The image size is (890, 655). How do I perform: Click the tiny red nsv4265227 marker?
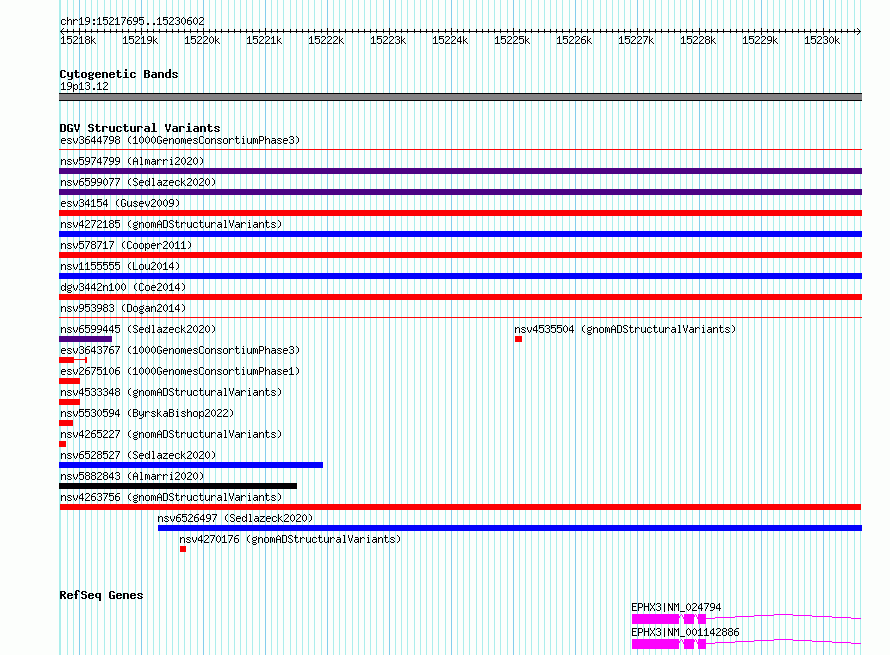pyautogui.click(x=62, y=444)
